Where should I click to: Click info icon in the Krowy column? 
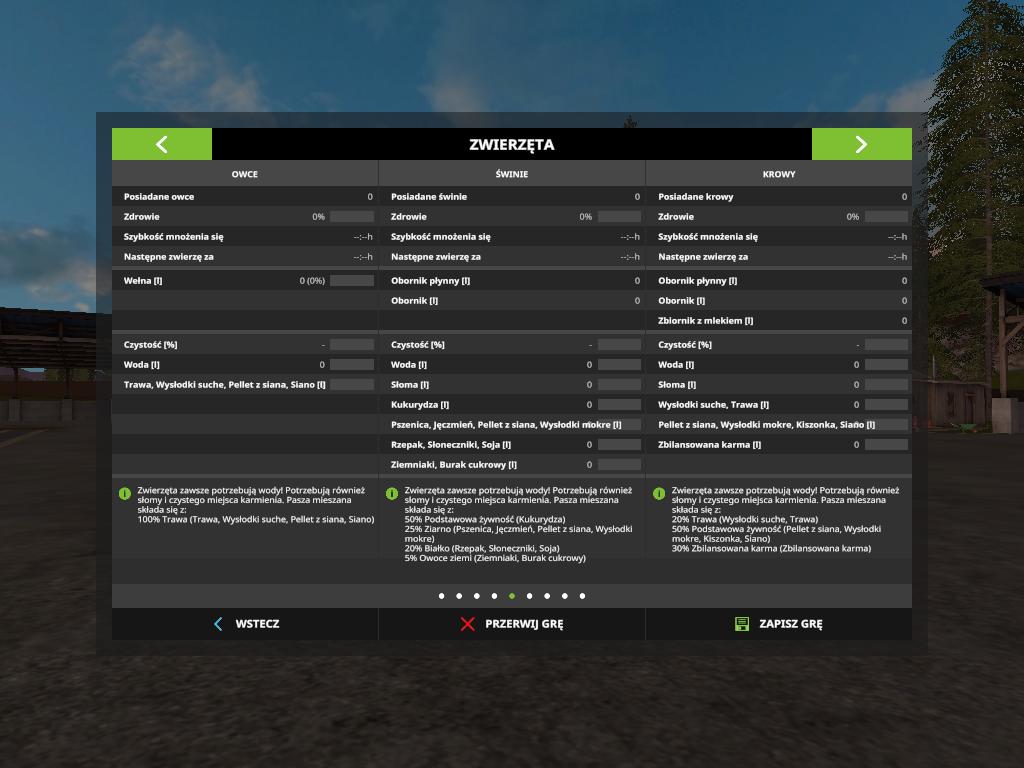pos(659,493)
